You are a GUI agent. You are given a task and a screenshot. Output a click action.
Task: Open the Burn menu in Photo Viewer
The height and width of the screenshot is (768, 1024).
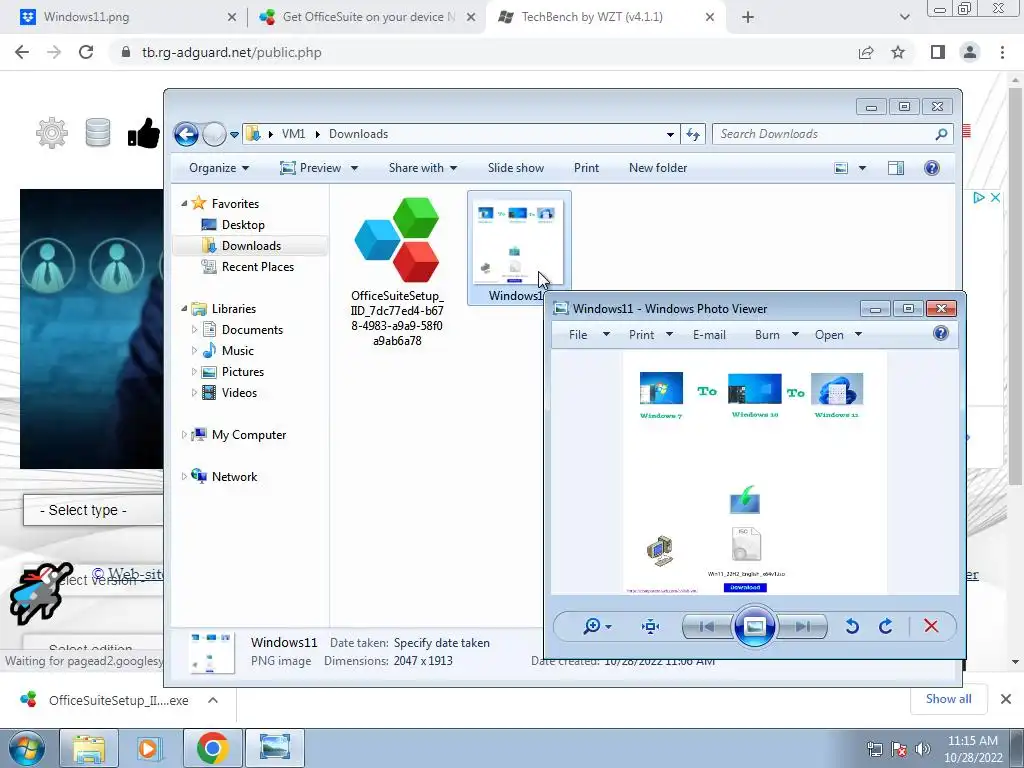coord(776,334)
